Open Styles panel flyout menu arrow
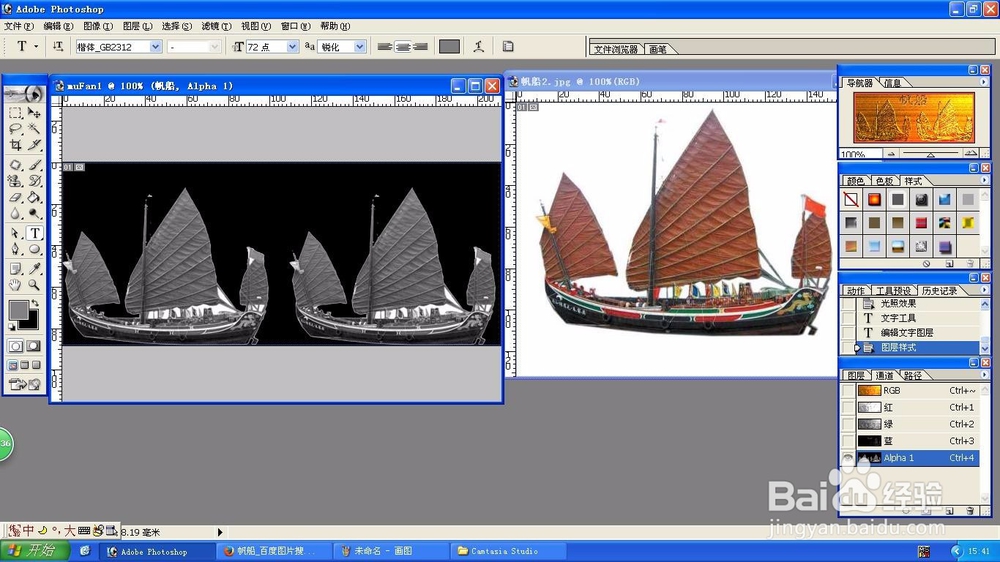 point(983,181)
